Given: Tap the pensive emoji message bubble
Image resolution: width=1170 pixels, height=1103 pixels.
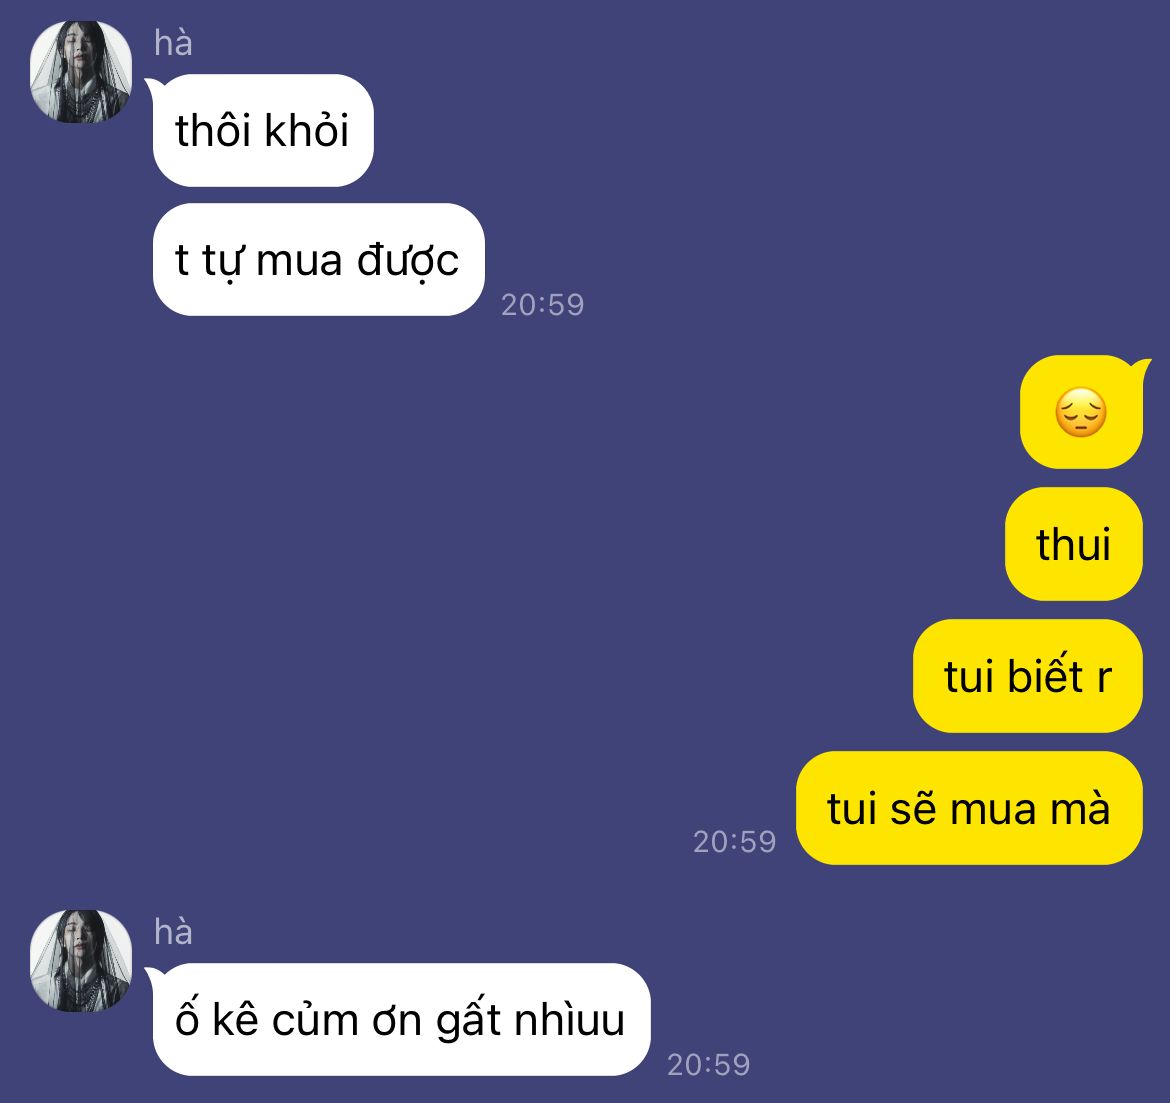Looking at the screenshot, I should (x=1081, y=412).
